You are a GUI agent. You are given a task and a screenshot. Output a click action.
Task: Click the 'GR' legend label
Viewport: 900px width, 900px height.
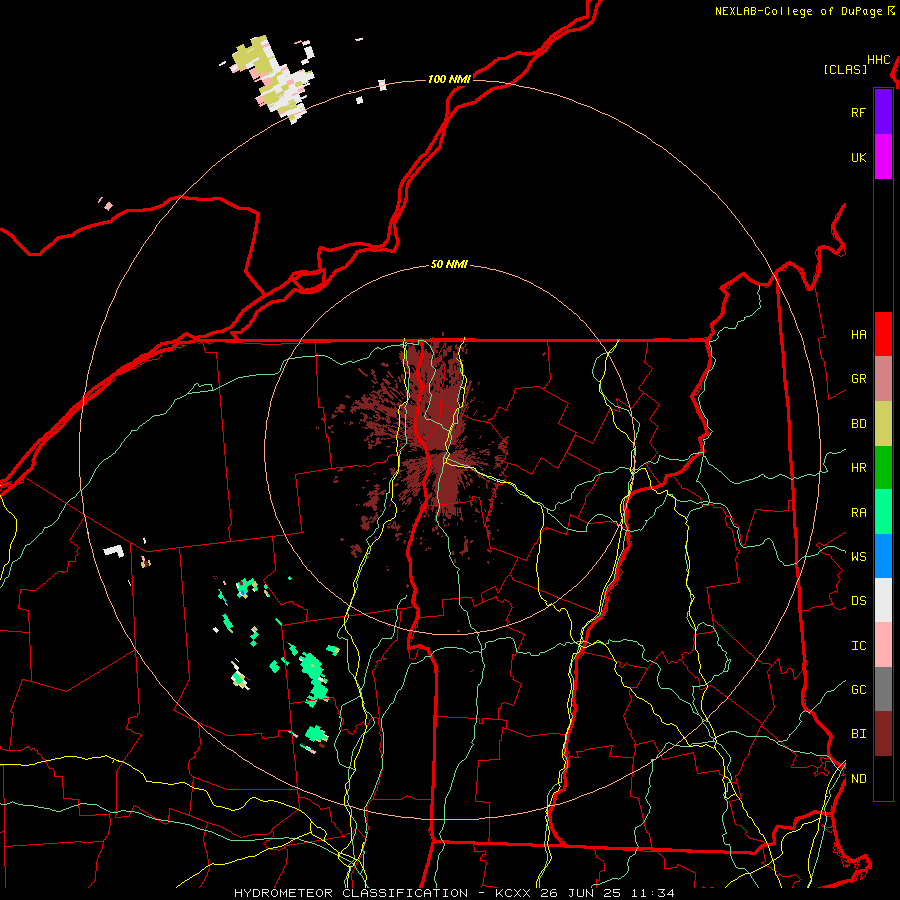click(858, 379)
